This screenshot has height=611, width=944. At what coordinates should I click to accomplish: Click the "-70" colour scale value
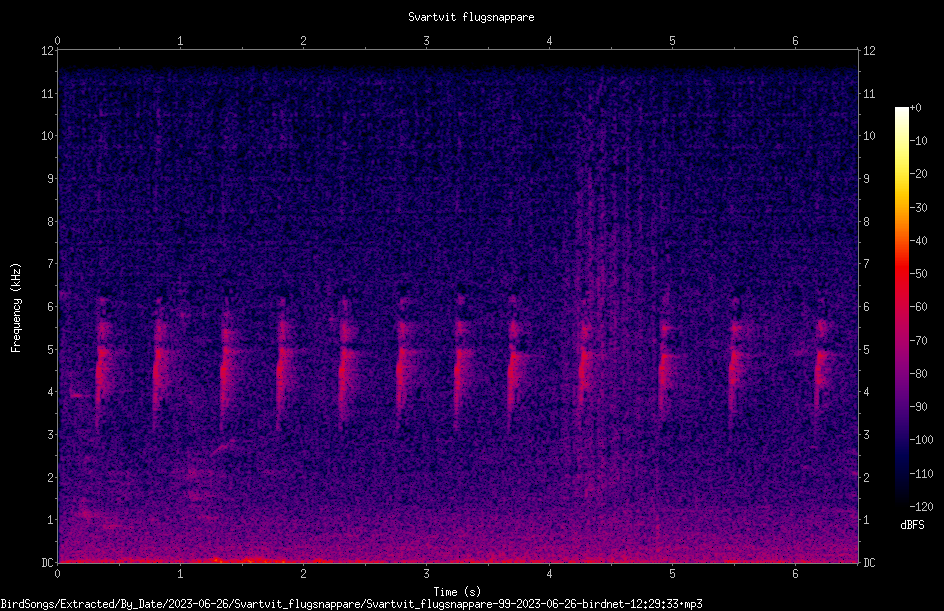[x=919, y=341]
